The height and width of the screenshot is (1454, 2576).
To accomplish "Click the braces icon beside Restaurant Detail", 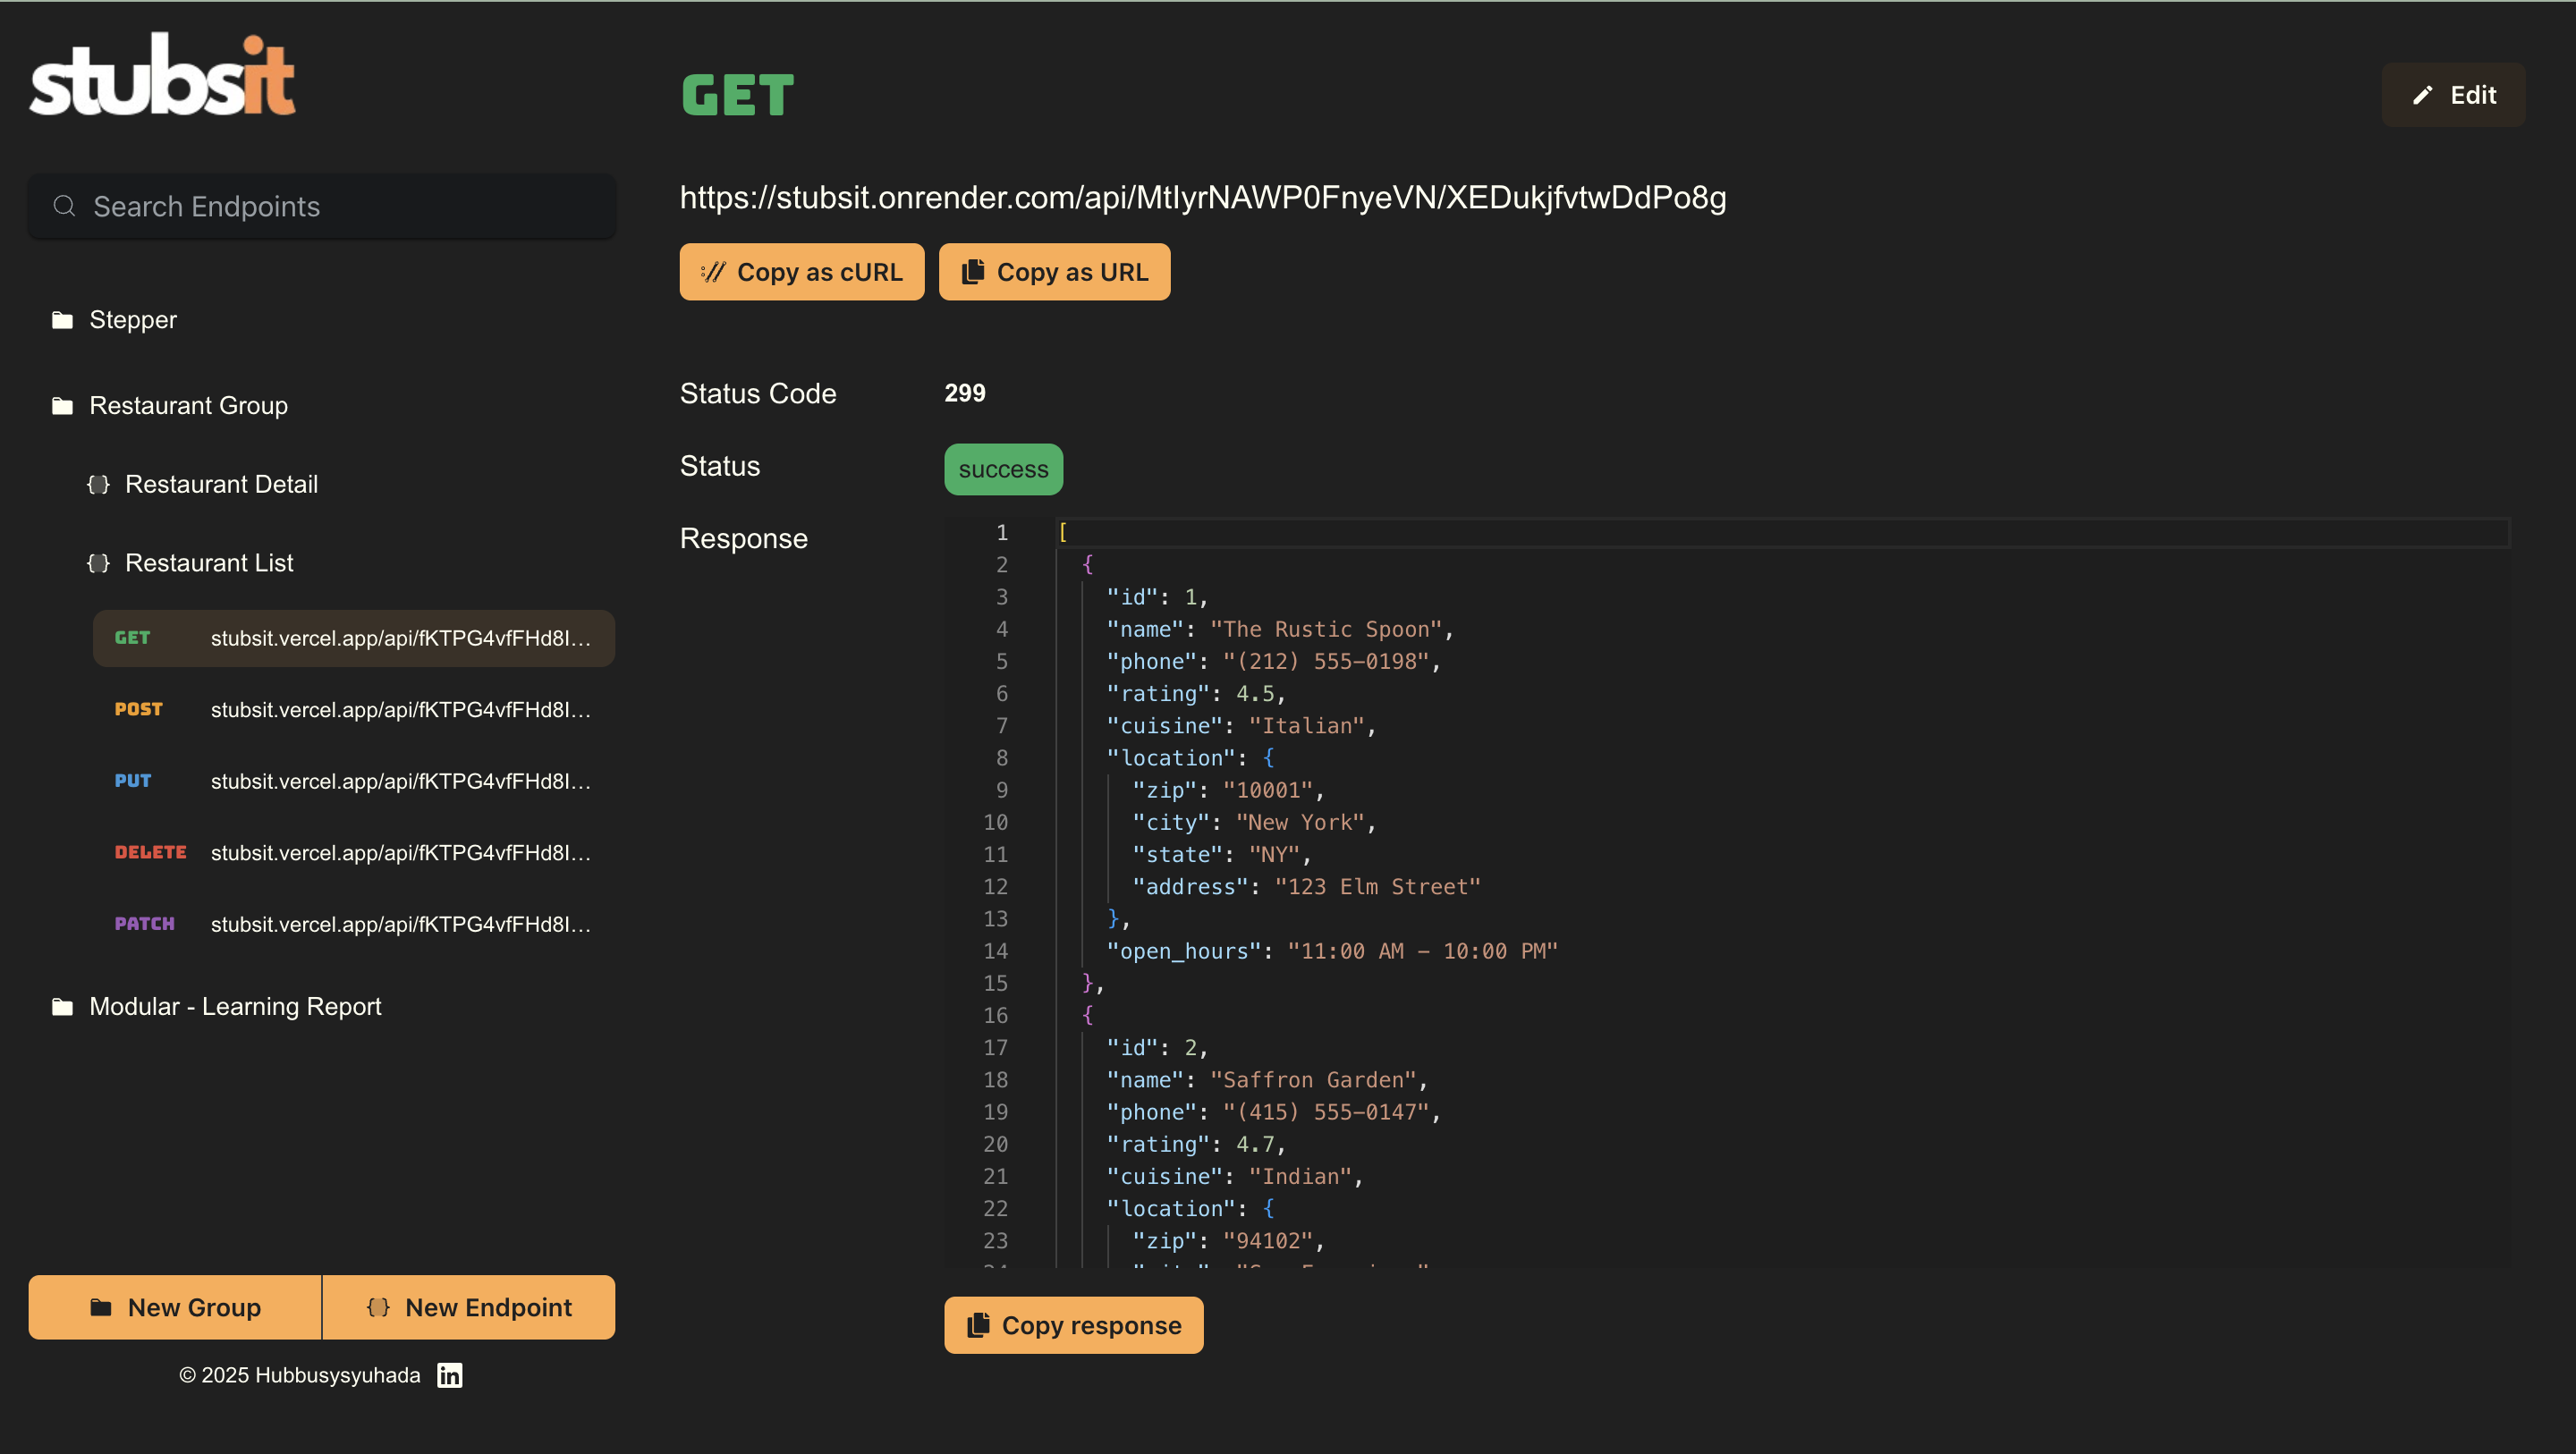I will tap(98, 485).
